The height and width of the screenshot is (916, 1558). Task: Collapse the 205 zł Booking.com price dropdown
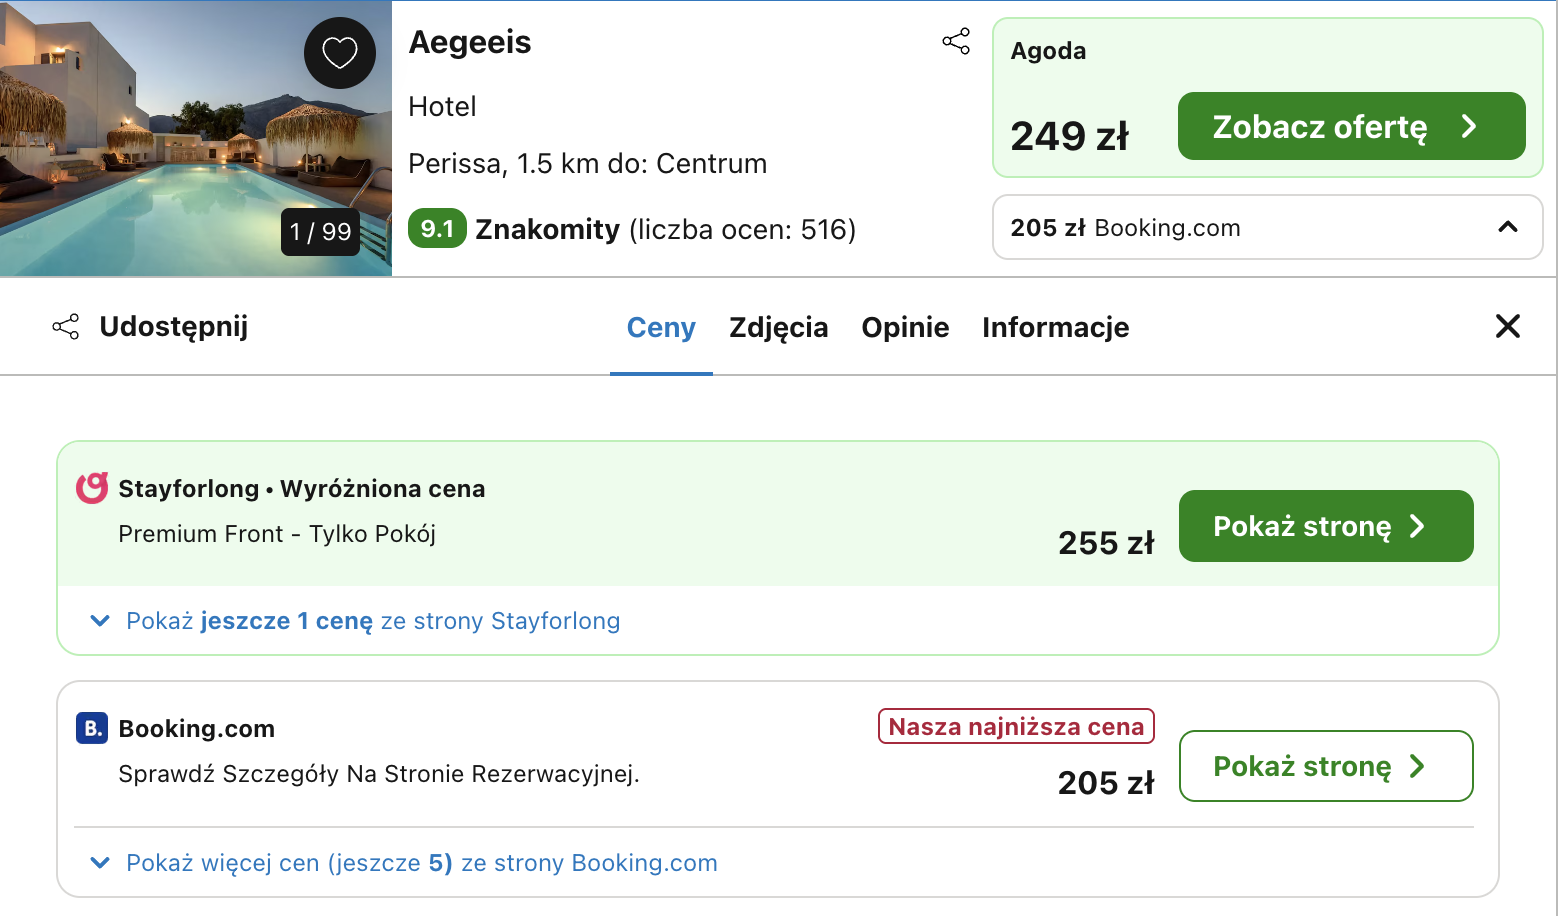(x=1267, y=227)
